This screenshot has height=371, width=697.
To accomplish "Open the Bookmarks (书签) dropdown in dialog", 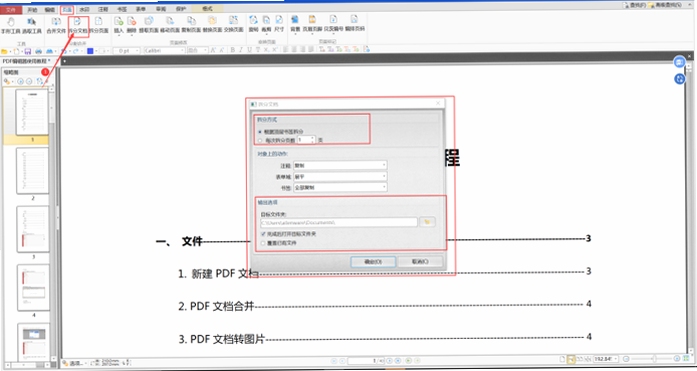I will (340, 187).
